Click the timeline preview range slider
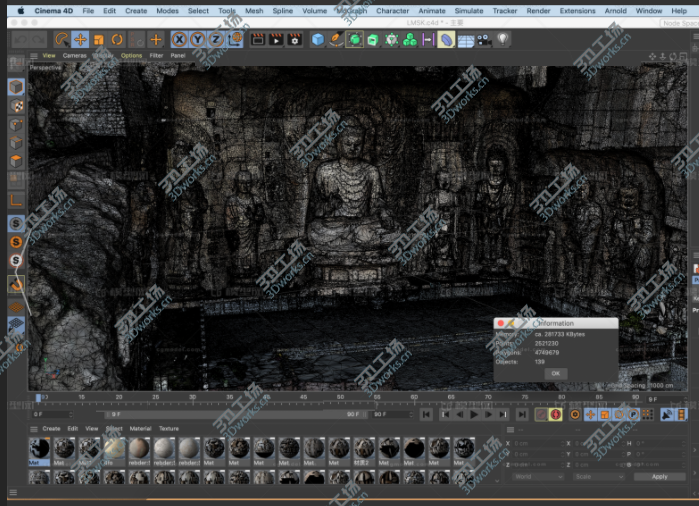 click(x=235, y=414)
